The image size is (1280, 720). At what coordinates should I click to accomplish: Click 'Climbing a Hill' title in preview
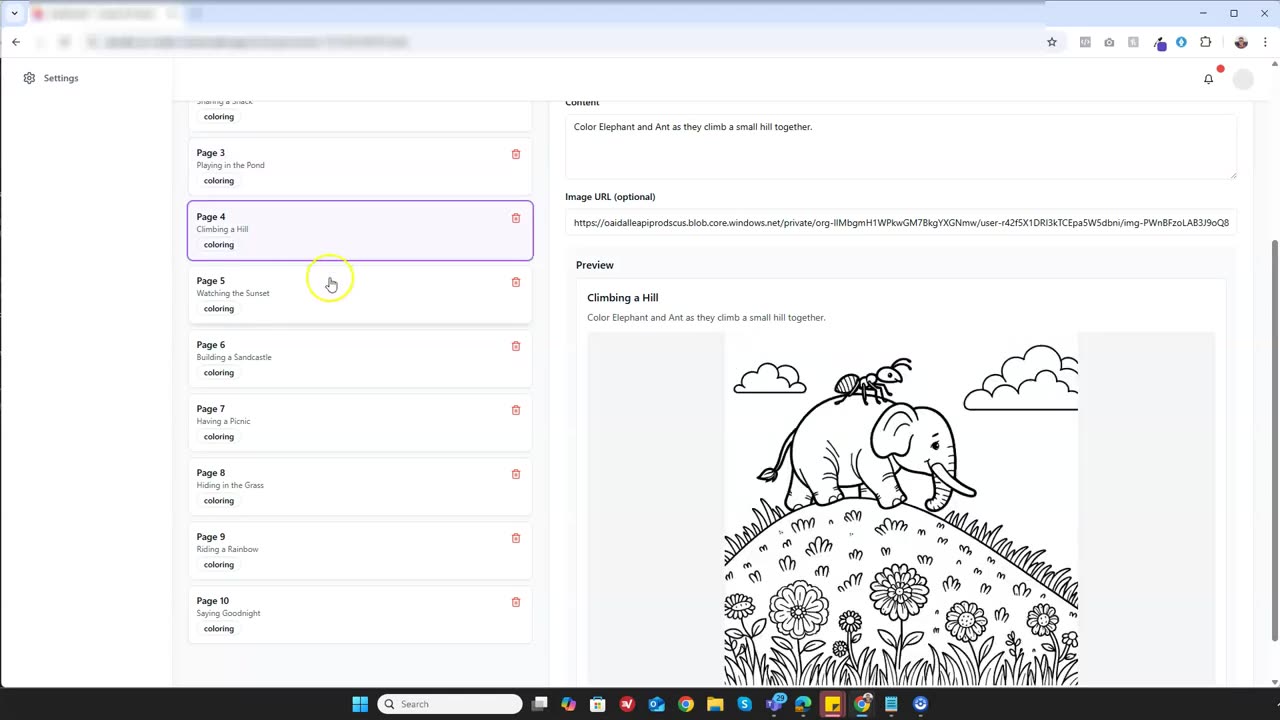623,298
